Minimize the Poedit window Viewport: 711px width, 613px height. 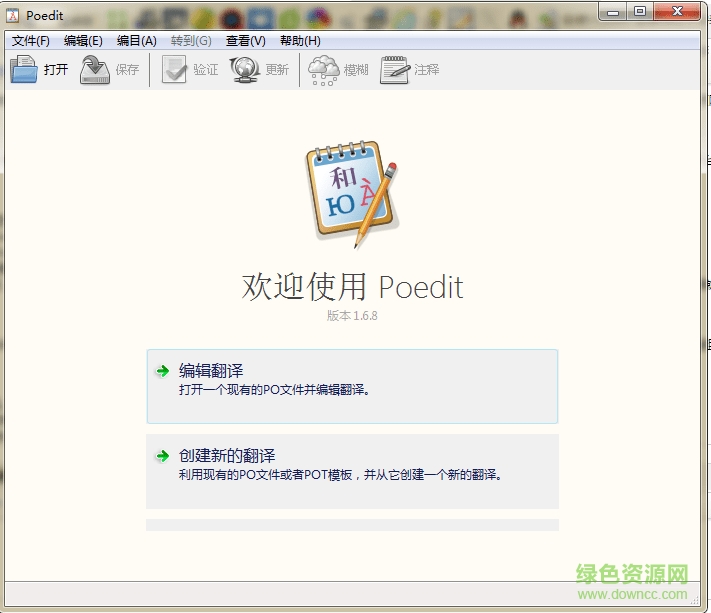[613, 11]
